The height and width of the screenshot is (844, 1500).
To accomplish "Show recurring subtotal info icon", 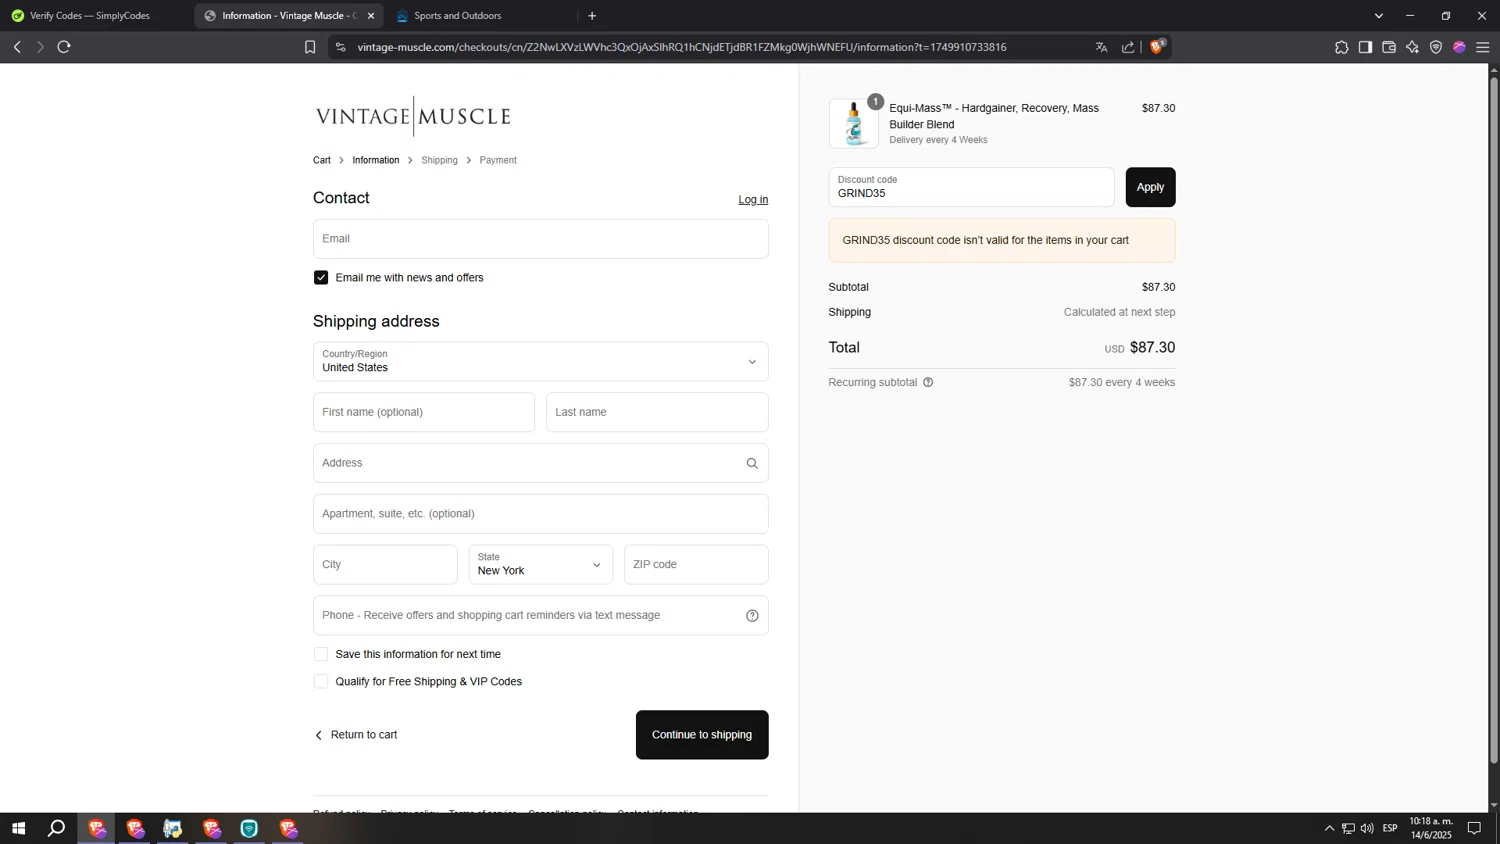I will point(928,382).
